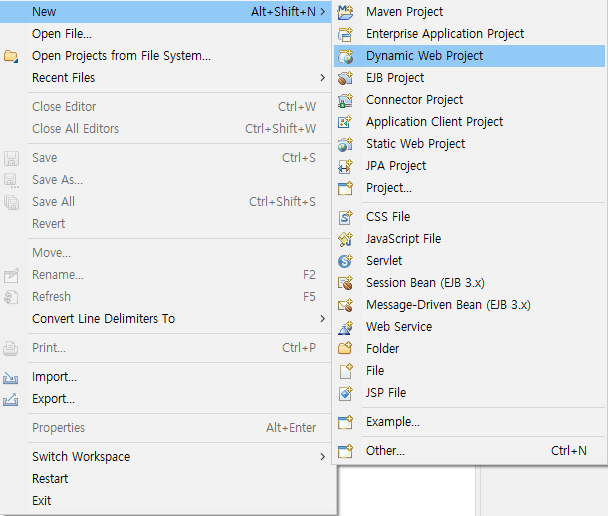Screen dimensions: 608x516
Task: Click the Maven Project icon
Action: click(x=345, y=12)
